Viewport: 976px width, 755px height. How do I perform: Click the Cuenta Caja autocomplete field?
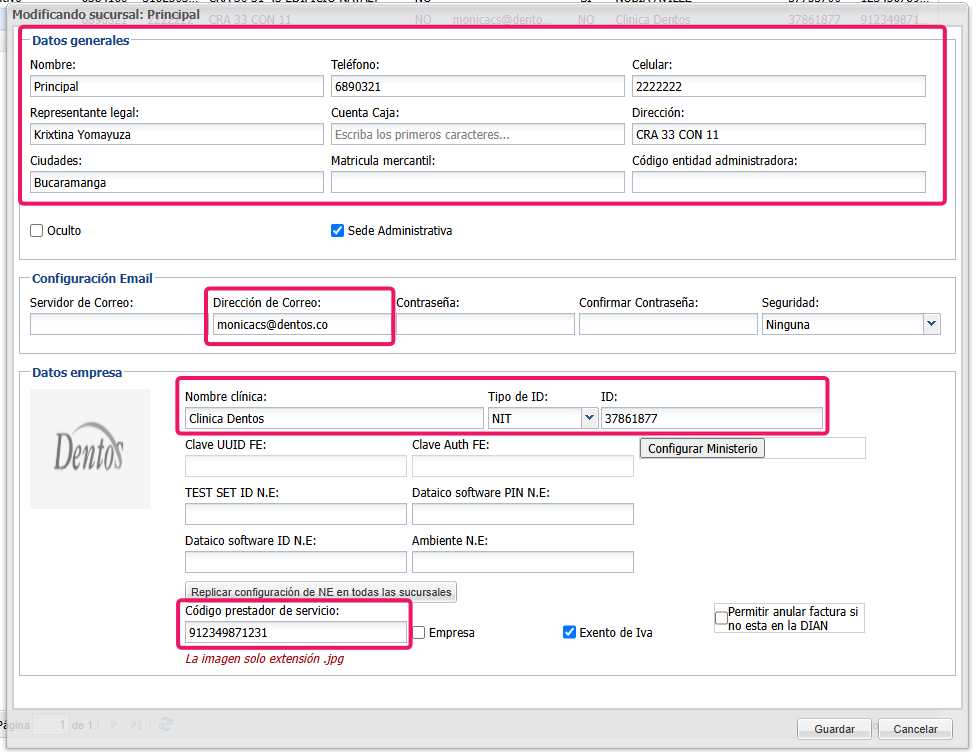(x=477, y=134)
